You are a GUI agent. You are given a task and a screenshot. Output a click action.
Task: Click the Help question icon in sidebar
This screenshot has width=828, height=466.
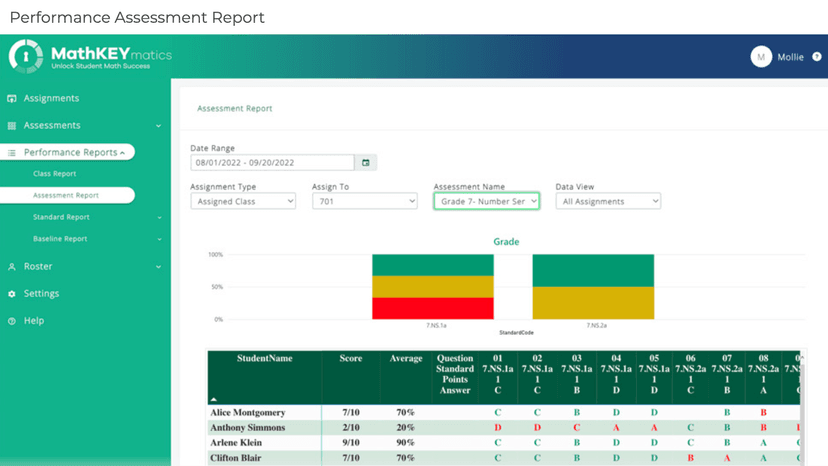[12, 321]
